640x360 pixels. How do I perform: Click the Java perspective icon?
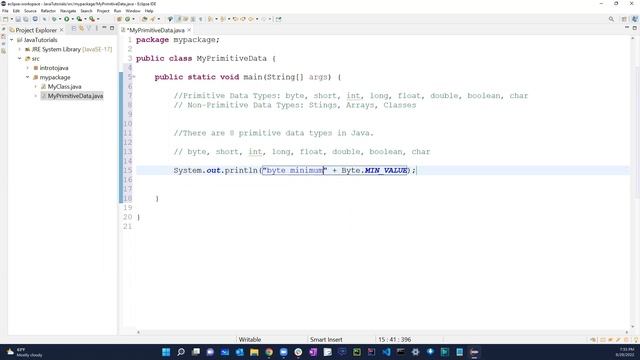(635, 19)
